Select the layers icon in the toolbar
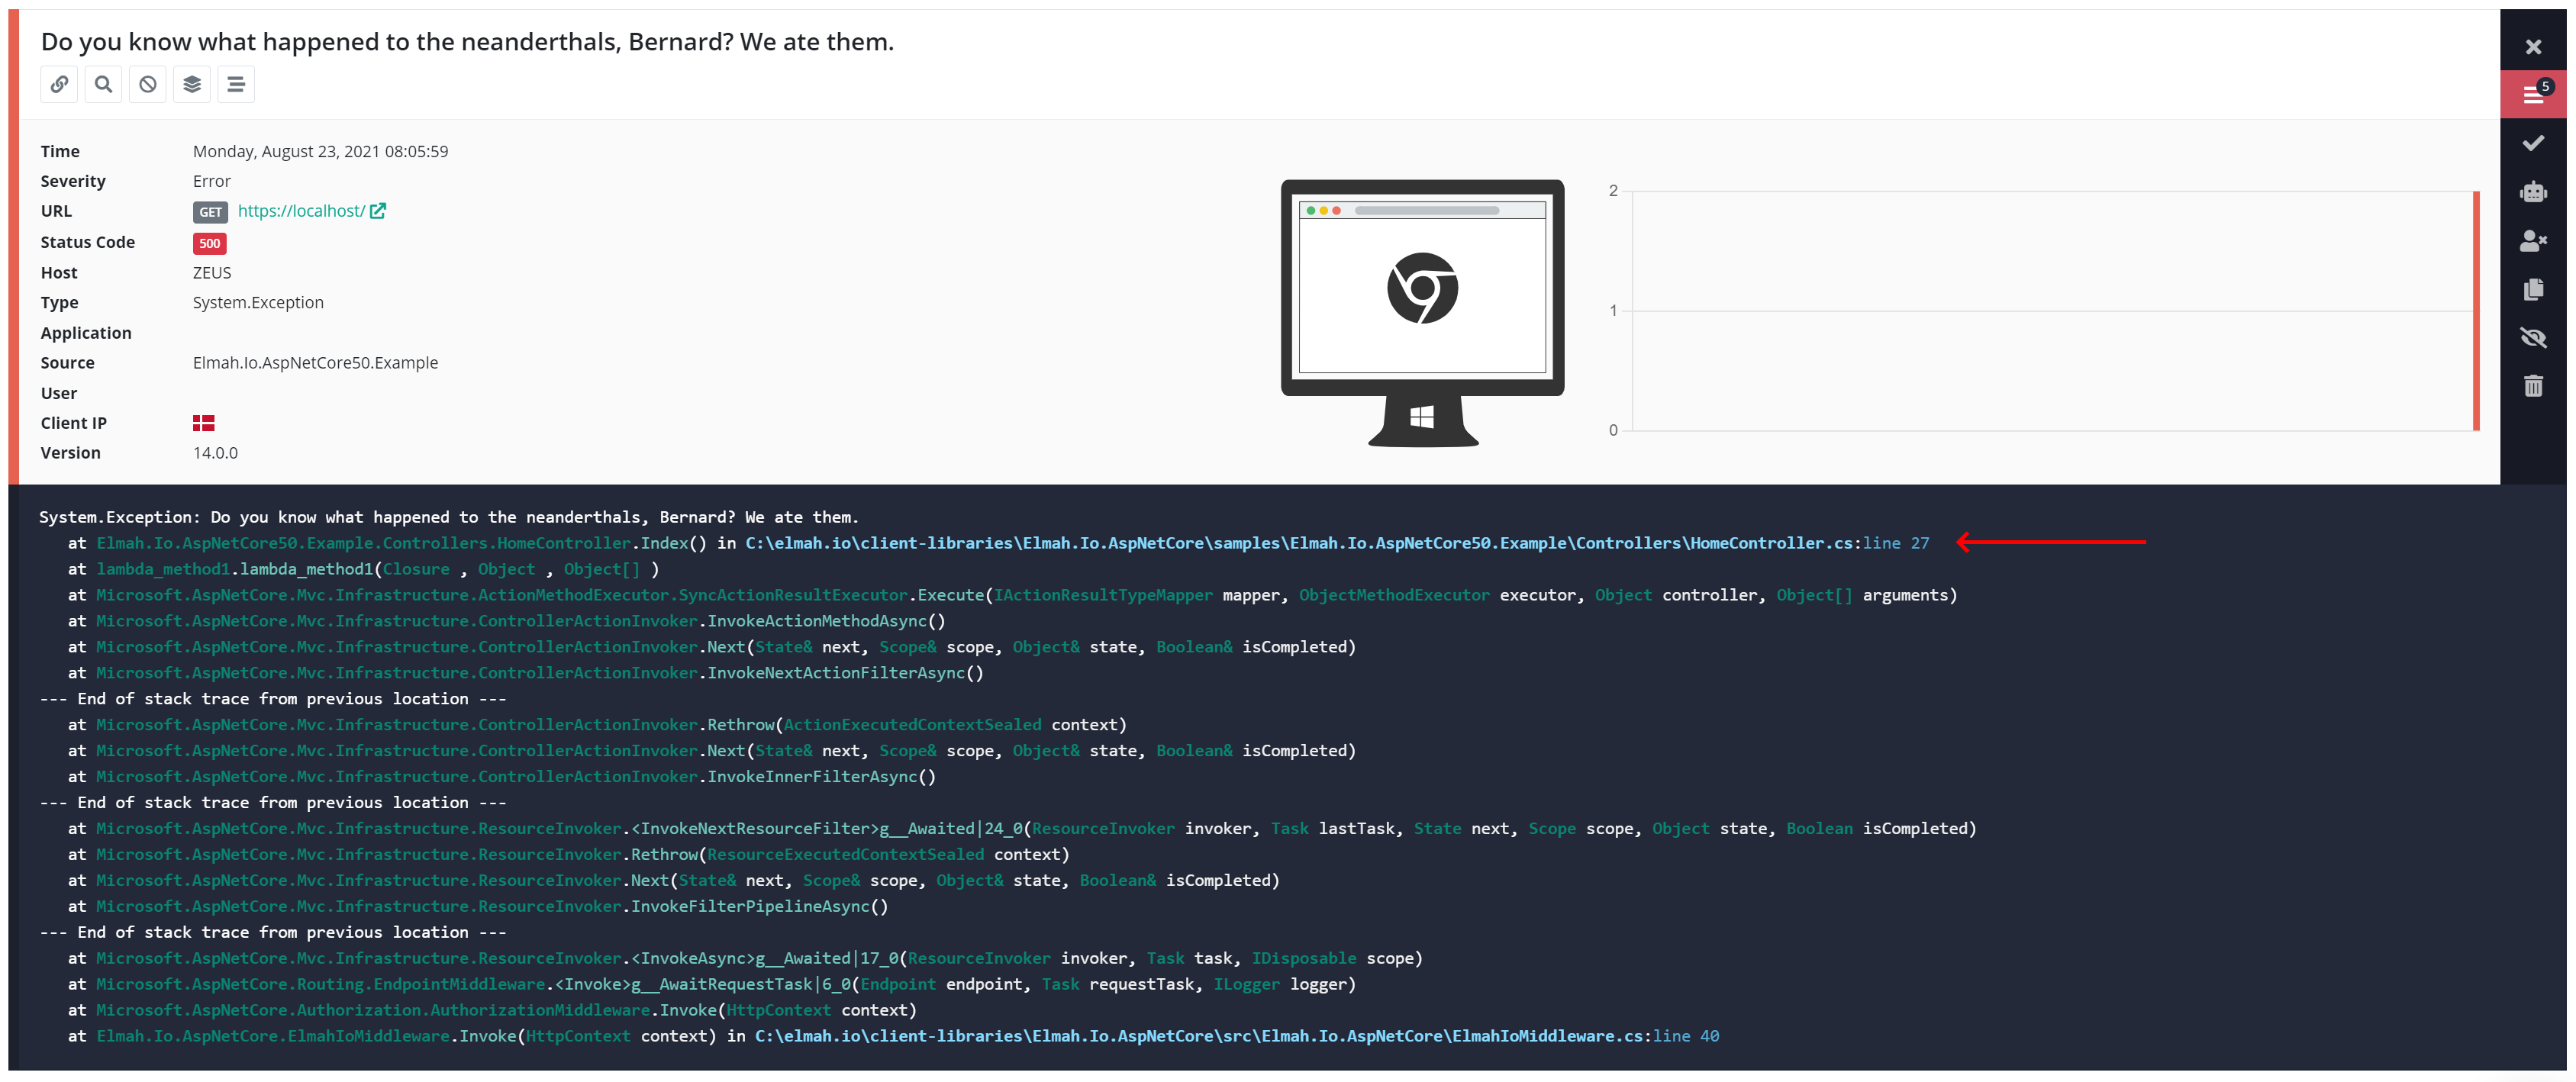Screen dimensions: 2576x1082 (191, 84)
